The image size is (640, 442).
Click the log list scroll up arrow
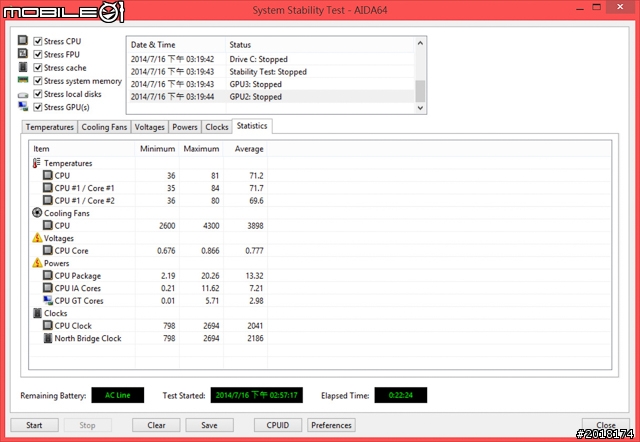tap(420, 43)
